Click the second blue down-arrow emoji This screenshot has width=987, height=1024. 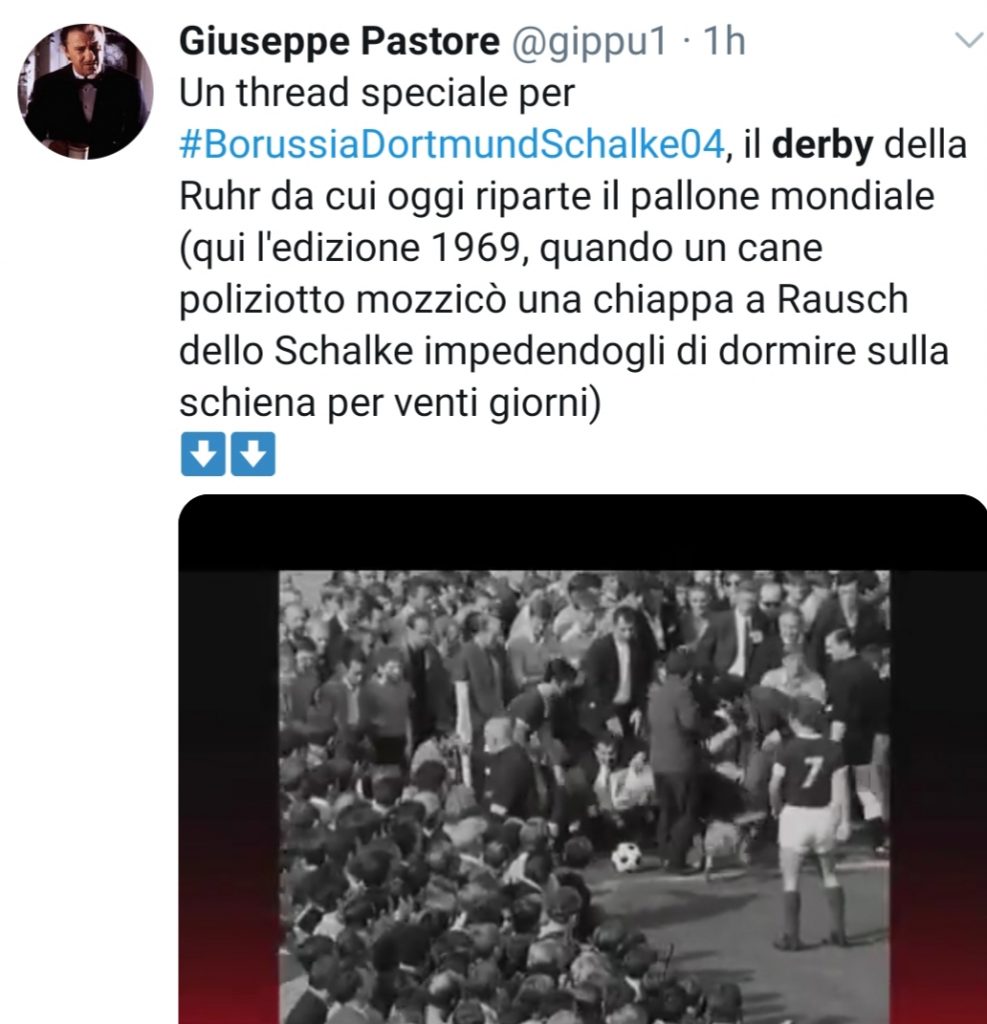click(253, 453)
